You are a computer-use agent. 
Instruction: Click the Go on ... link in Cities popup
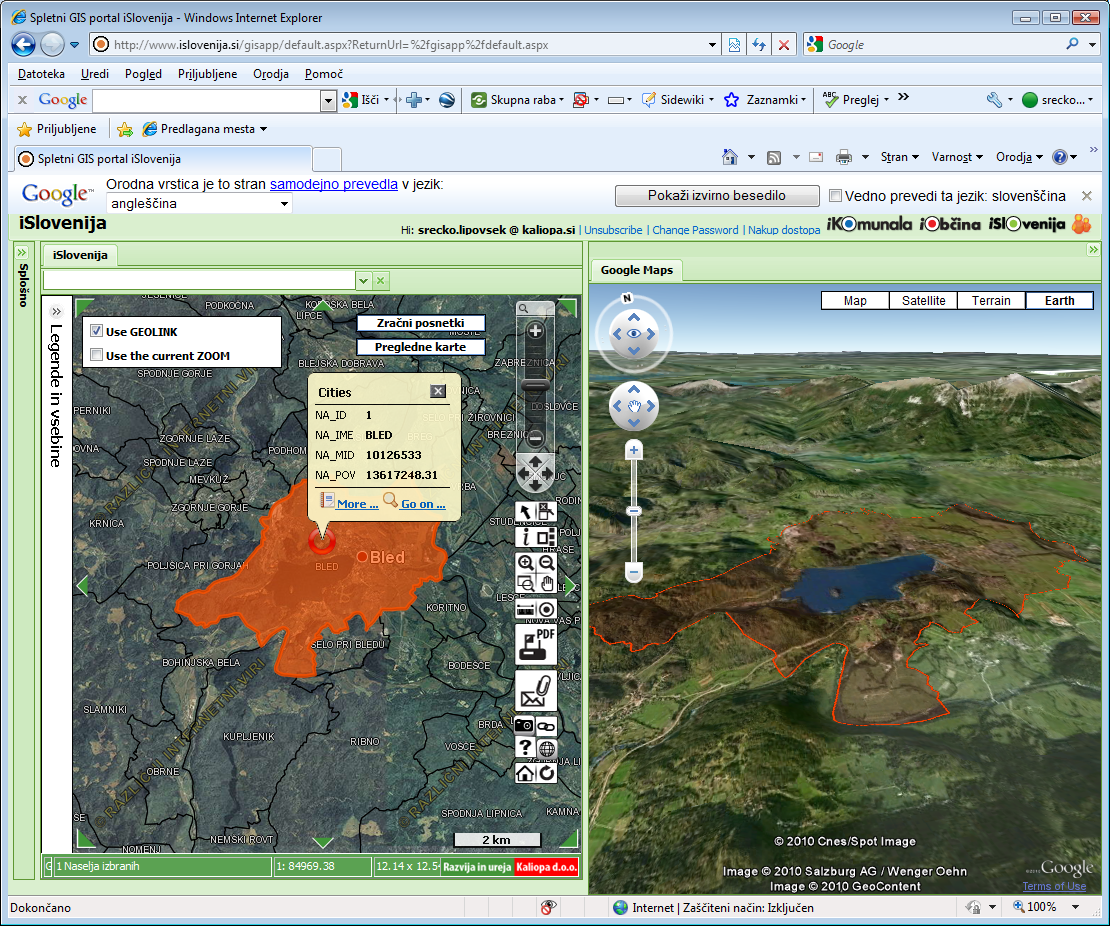423,504
